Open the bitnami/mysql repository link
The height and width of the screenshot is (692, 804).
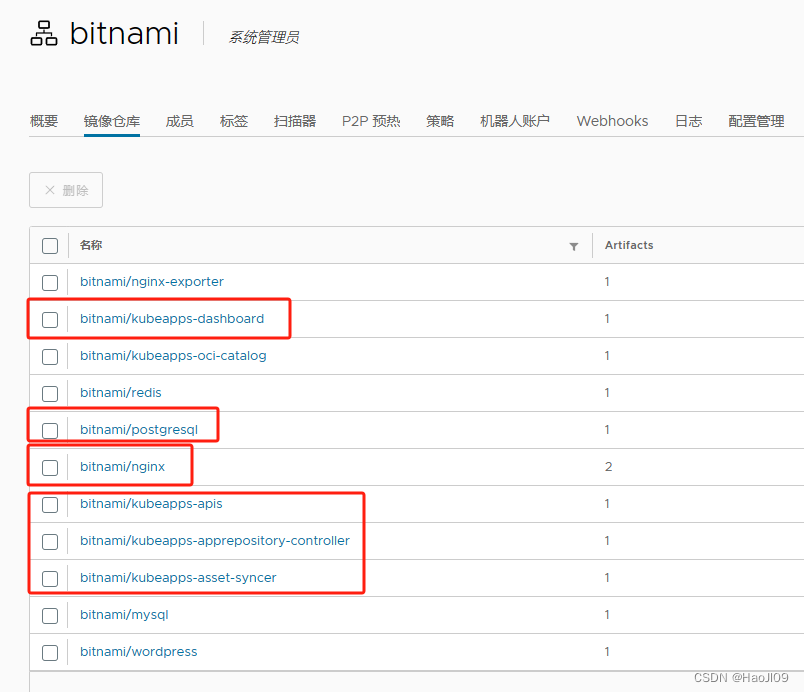click(x=124, y=615)
